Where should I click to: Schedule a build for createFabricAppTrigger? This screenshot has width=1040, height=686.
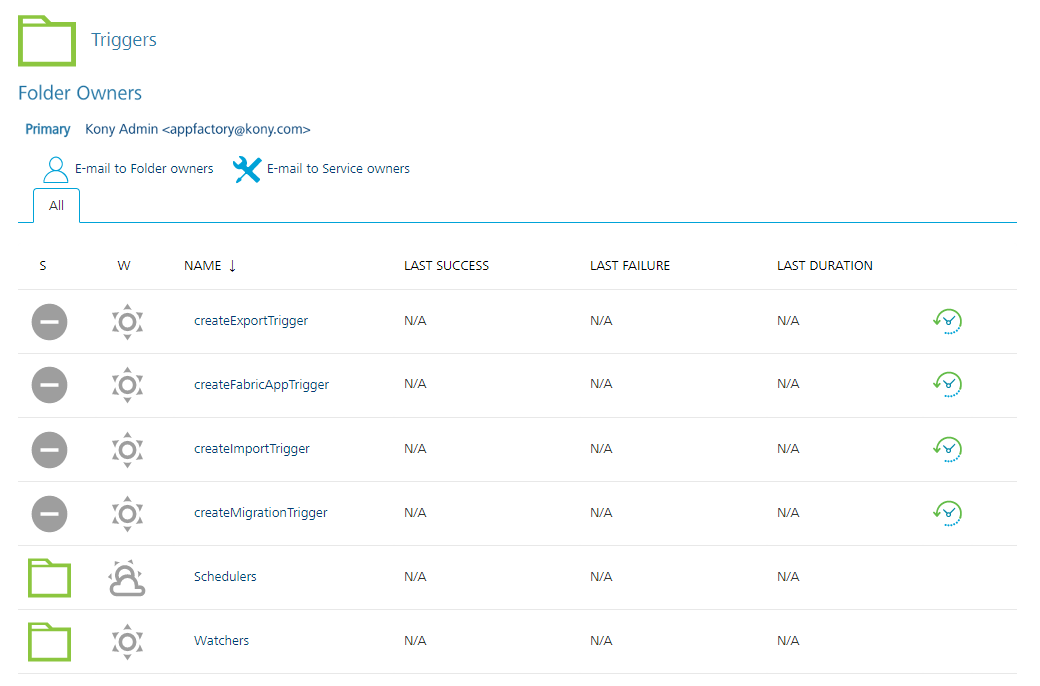pyautogui.click(x=947, y=384)
